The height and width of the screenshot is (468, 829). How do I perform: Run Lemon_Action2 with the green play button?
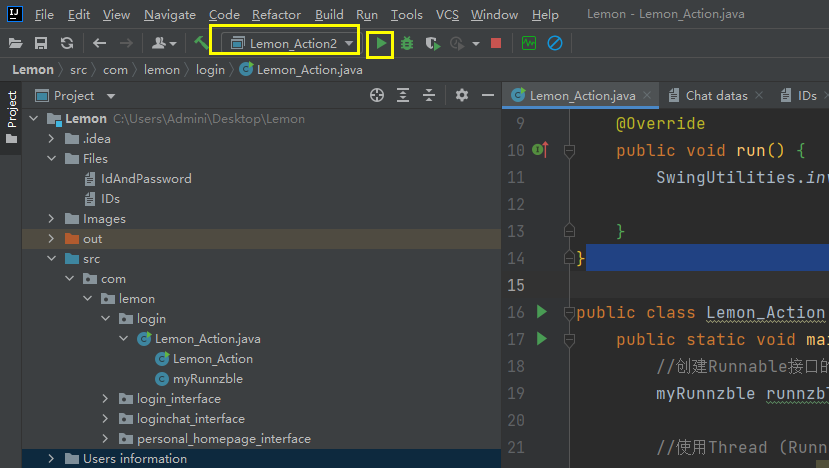381,43
